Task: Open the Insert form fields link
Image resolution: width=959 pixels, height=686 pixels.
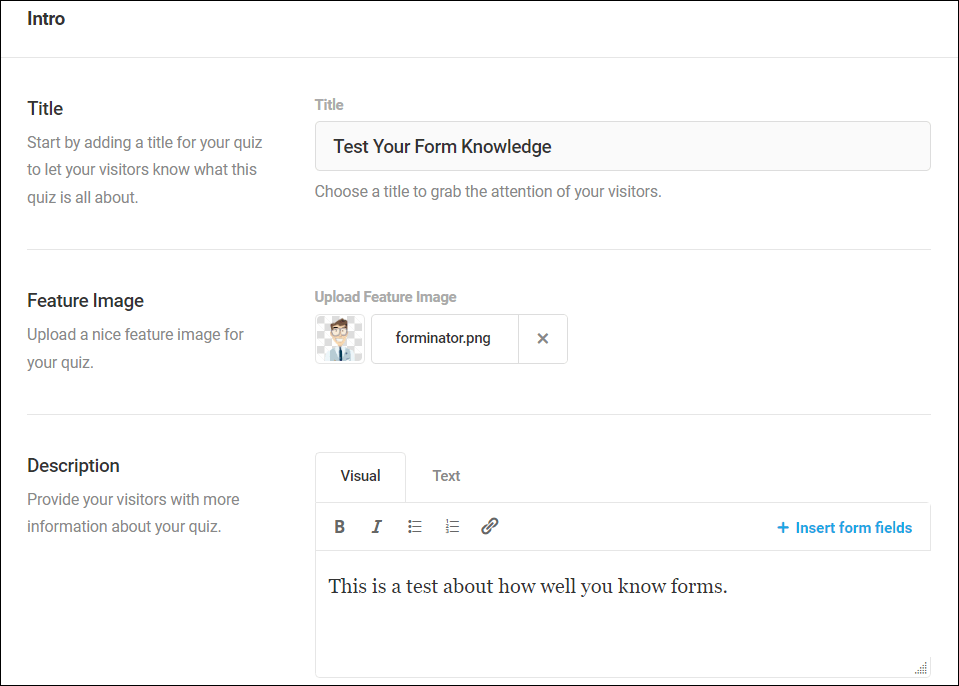Action: coord(844,528)
